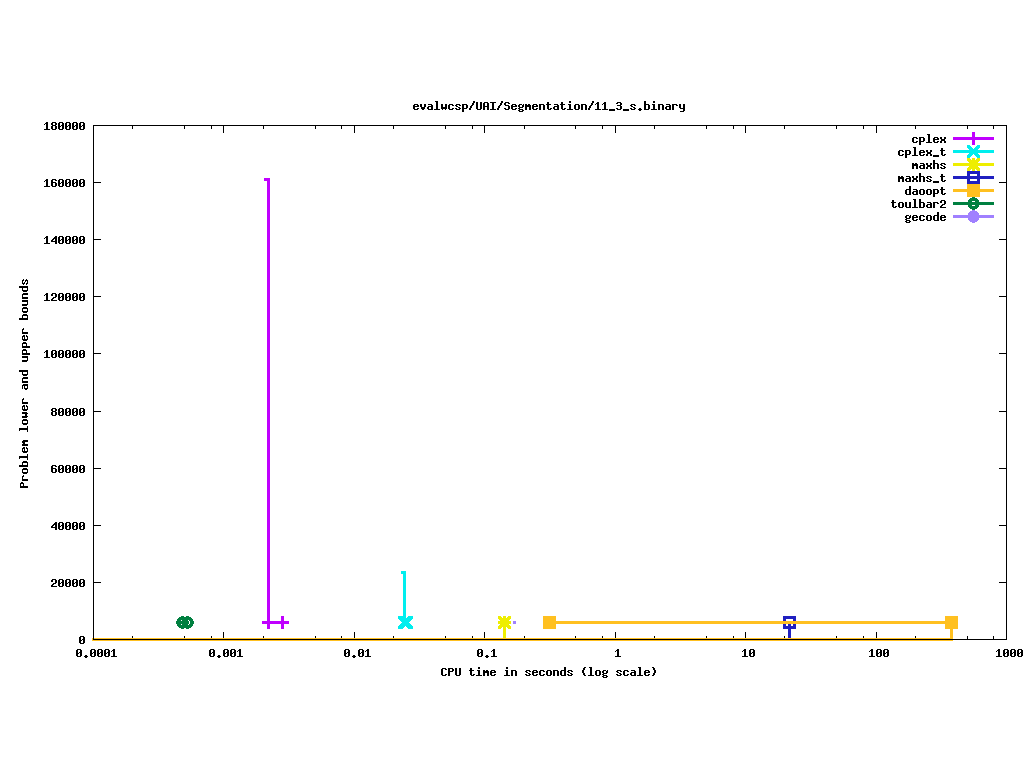This screenshot has width=1024, height=768.
Task: Click the leftmost orange daoopt square data marker
Action: click(x=549, y=622)
